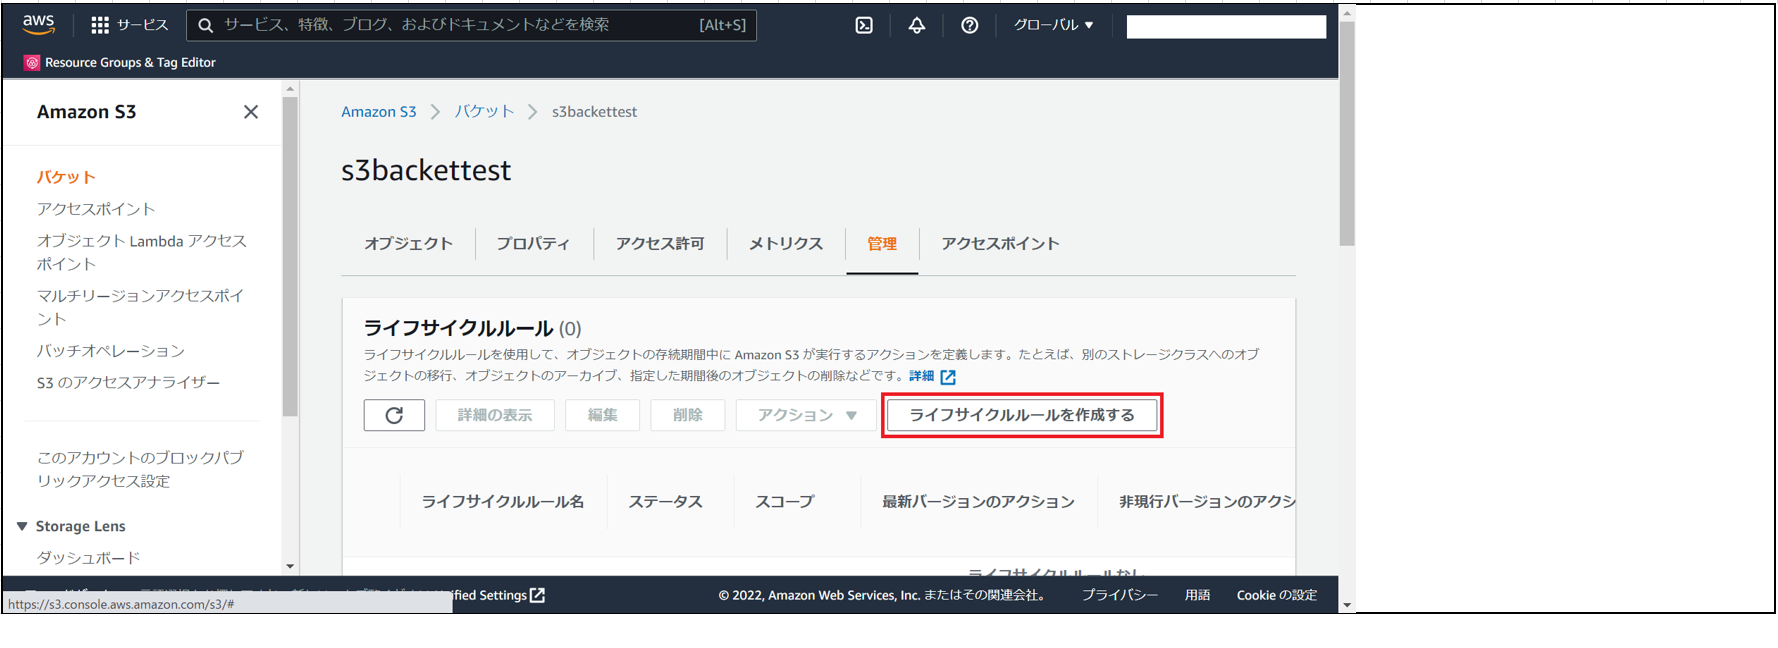Click the 削除 button

click(688, 415)
